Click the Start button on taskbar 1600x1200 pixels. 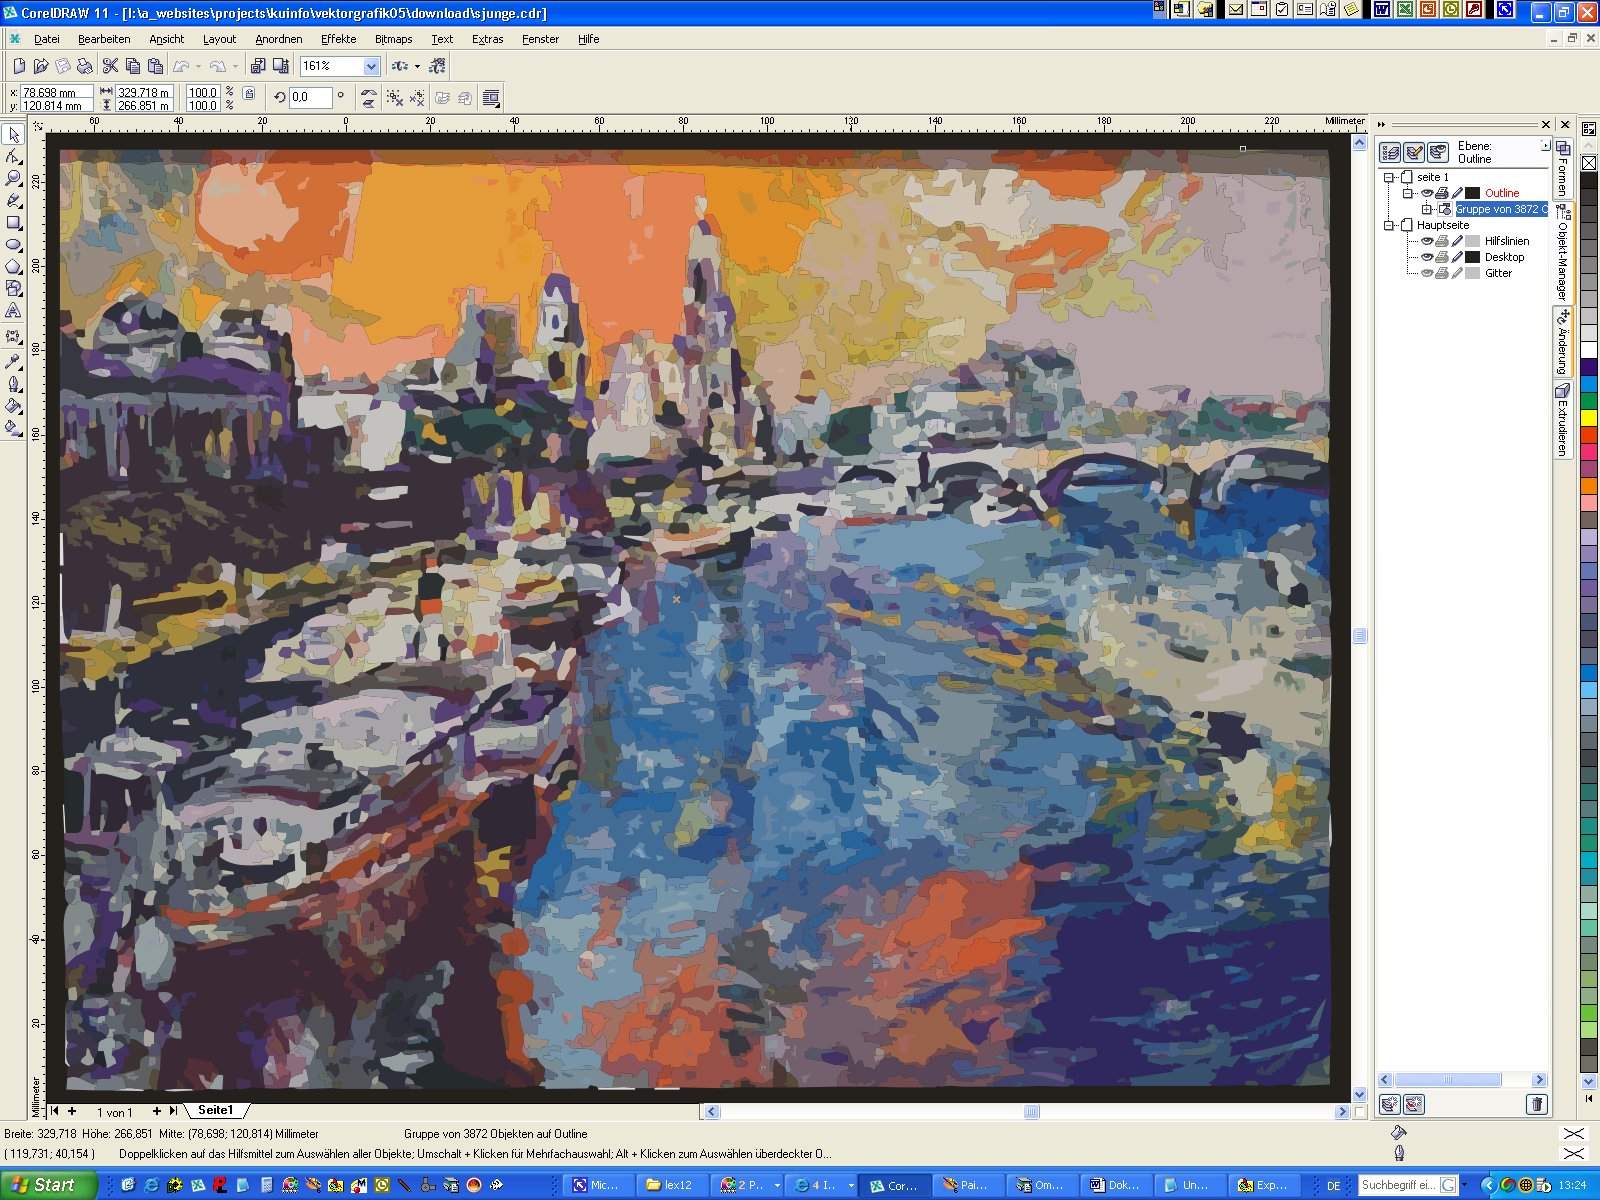tap(48, 1185)
